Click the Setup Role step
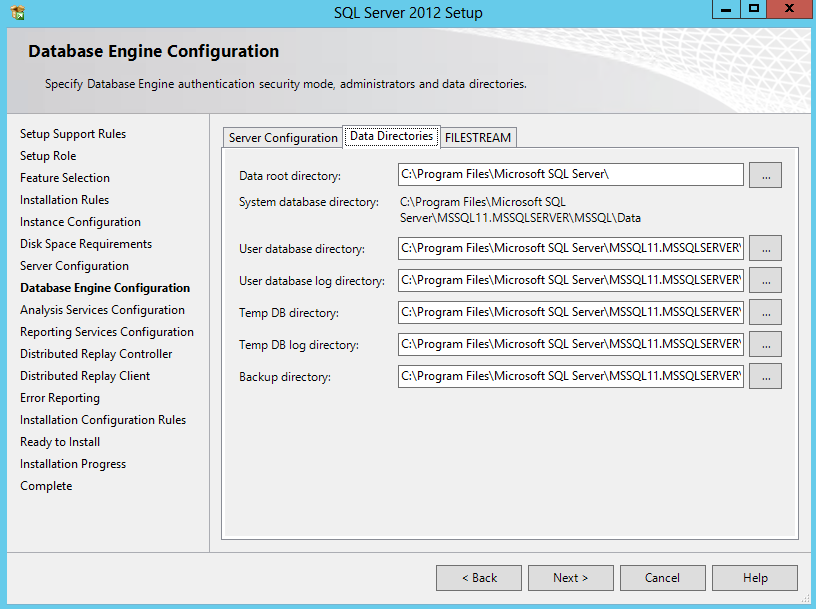This screenshot has height=609, width=816. (x=48, y=156)
